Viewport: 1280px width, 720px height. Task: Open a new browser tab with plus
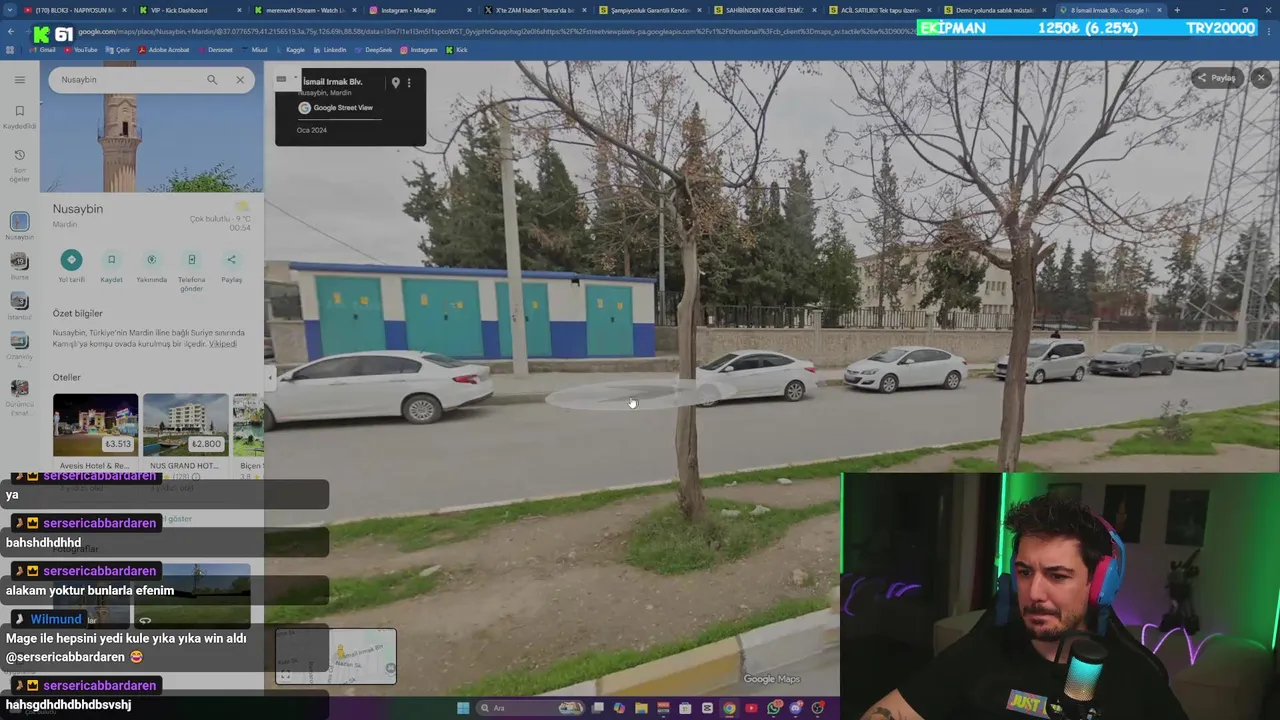[1177, 10]
